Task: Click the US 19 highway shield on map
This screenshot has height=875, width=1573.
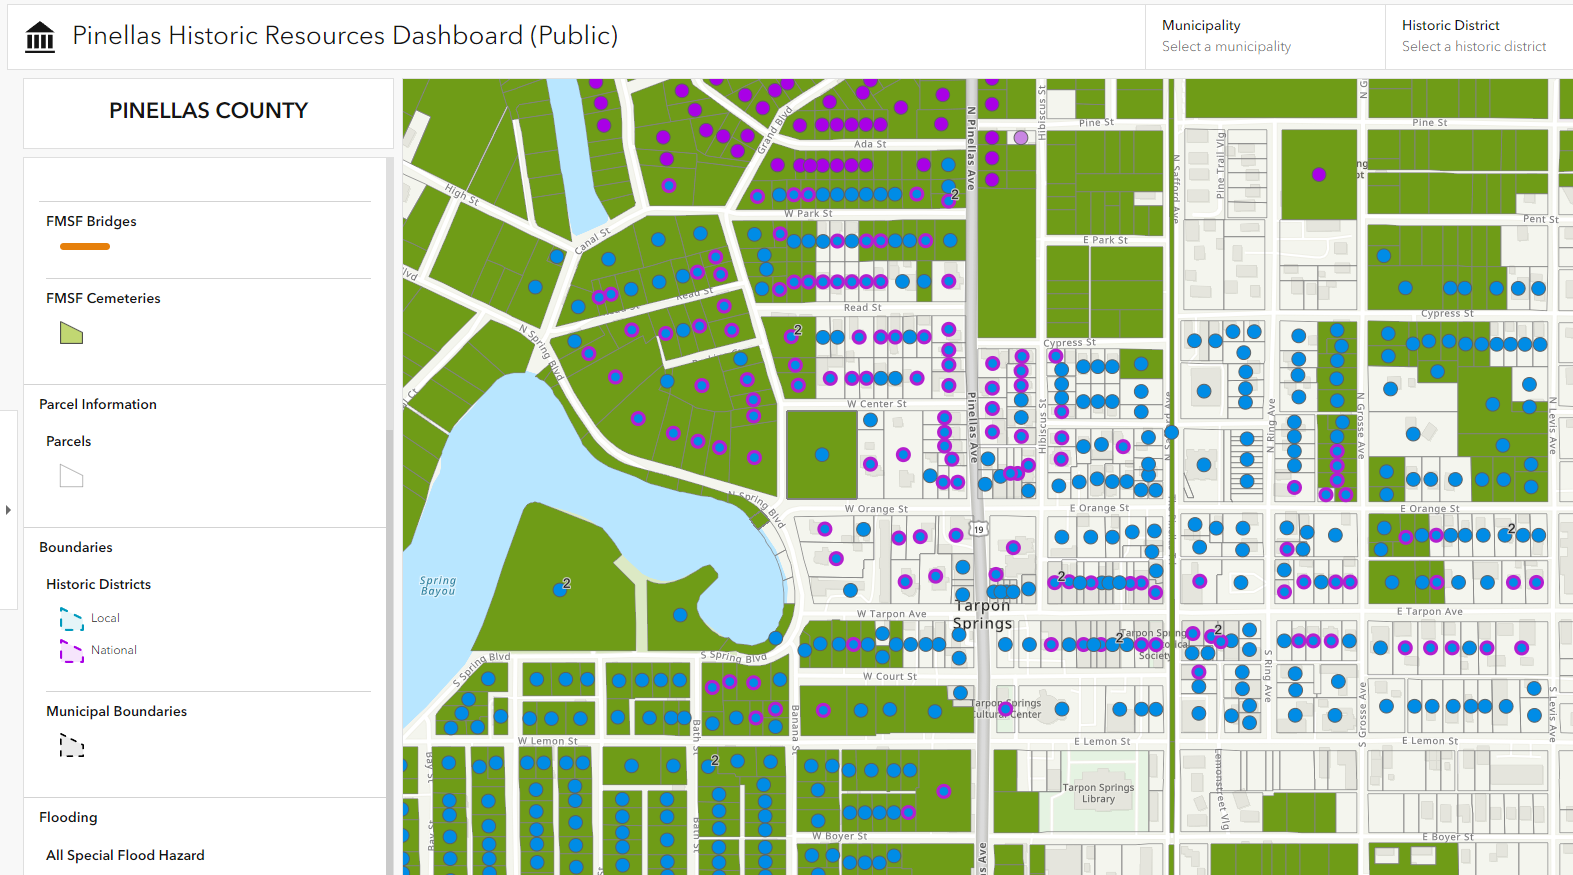Action: (x=979, y=529)
